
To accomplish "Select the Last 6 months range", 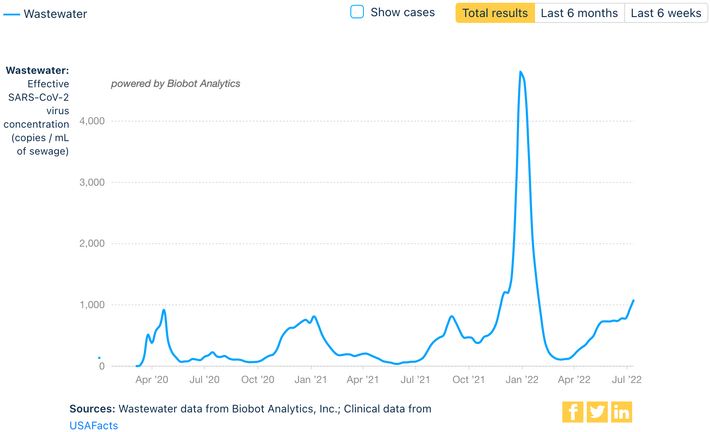I will tap(579, 13).
